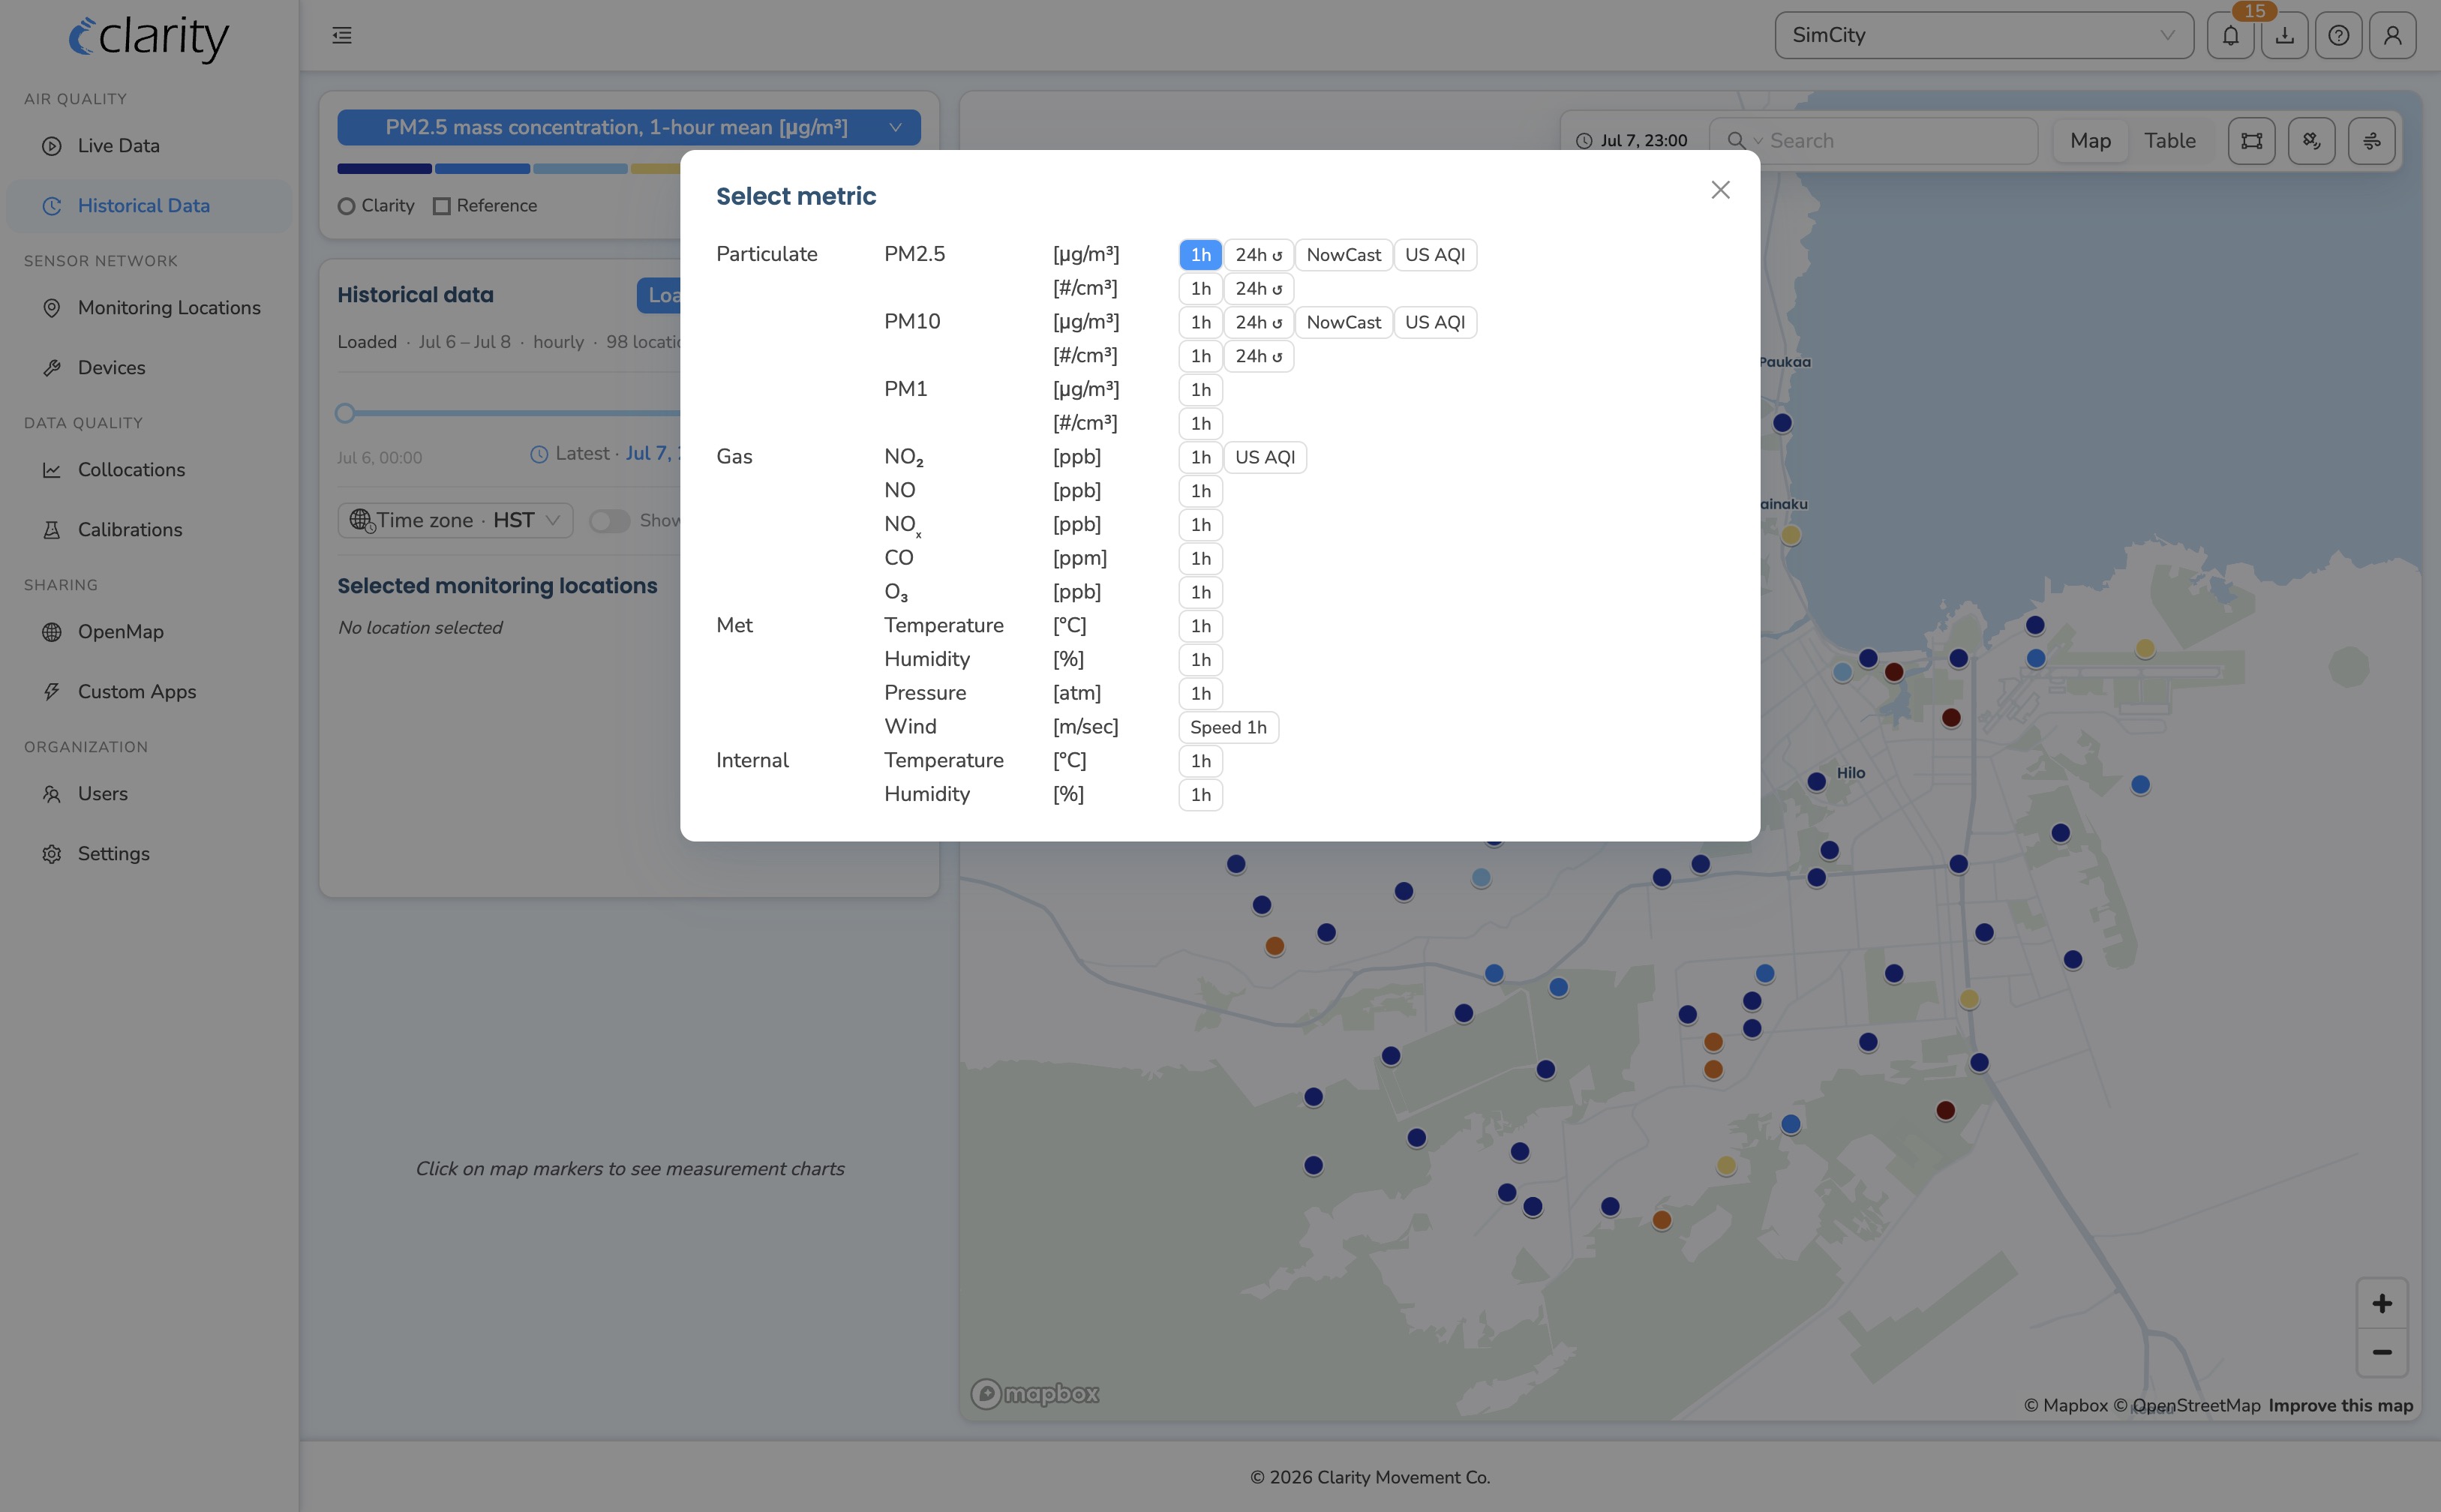Viewport: 2441px width, 1512px height.
Task: Click the dark blue legend color segment
Action: tap(384, 169)
